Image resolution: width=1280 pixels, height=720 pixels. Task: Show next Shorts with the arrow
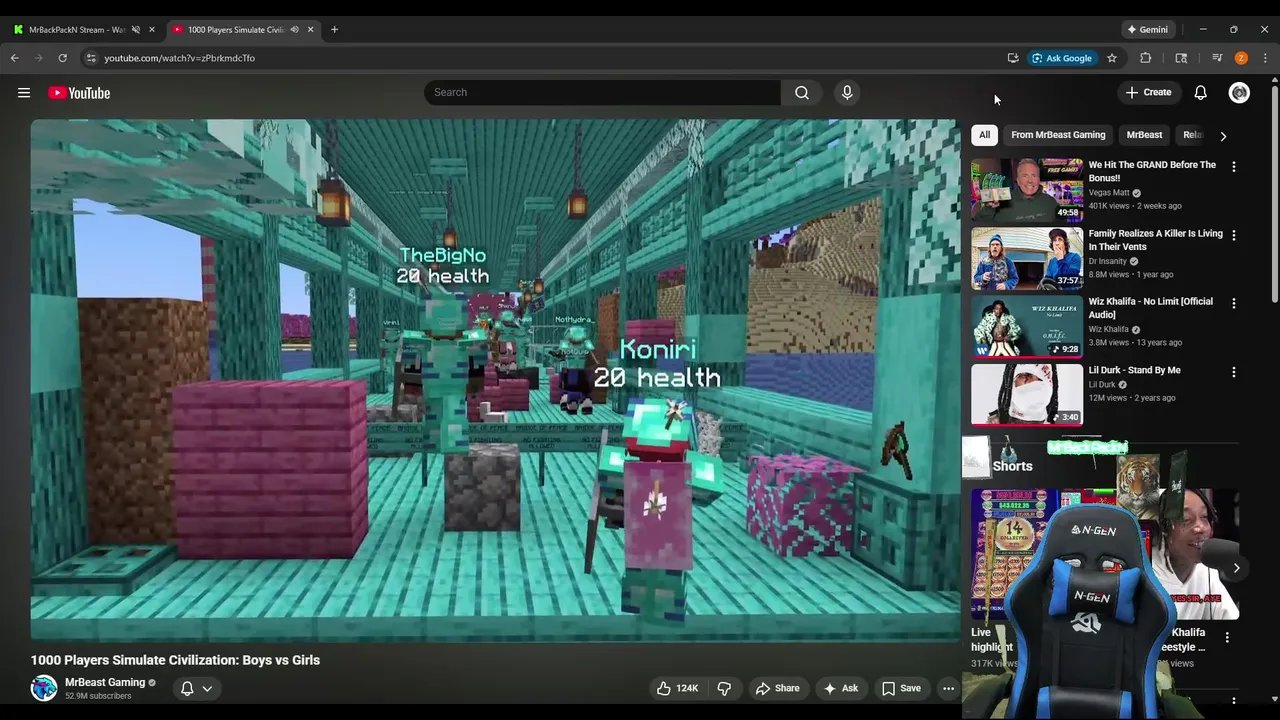tap(1236, 568)
